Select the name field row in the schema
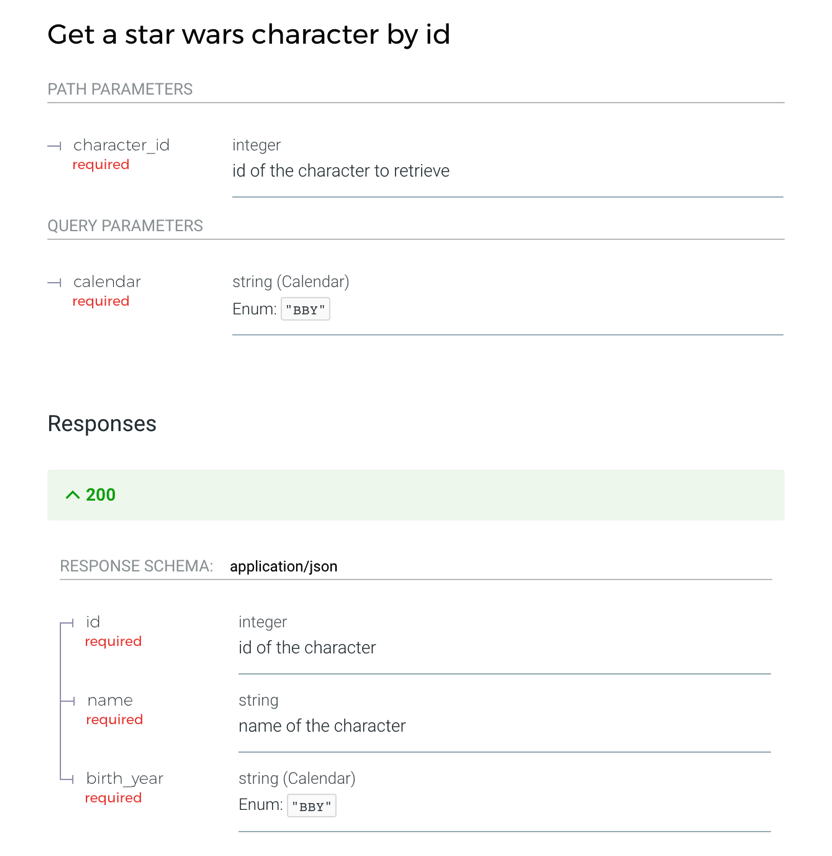 110,700
